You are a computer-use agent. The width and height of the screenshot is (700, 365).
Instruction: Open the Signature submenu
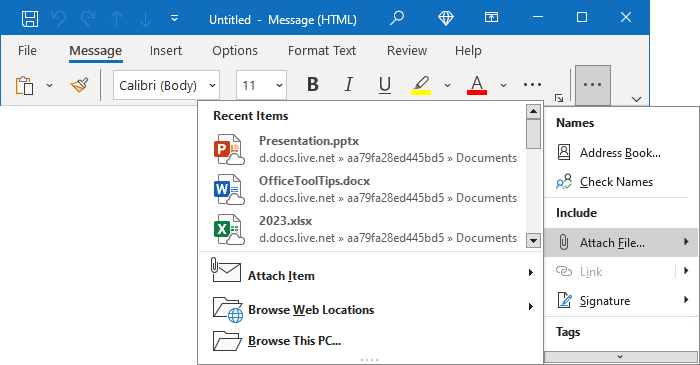tap(621, 300)
